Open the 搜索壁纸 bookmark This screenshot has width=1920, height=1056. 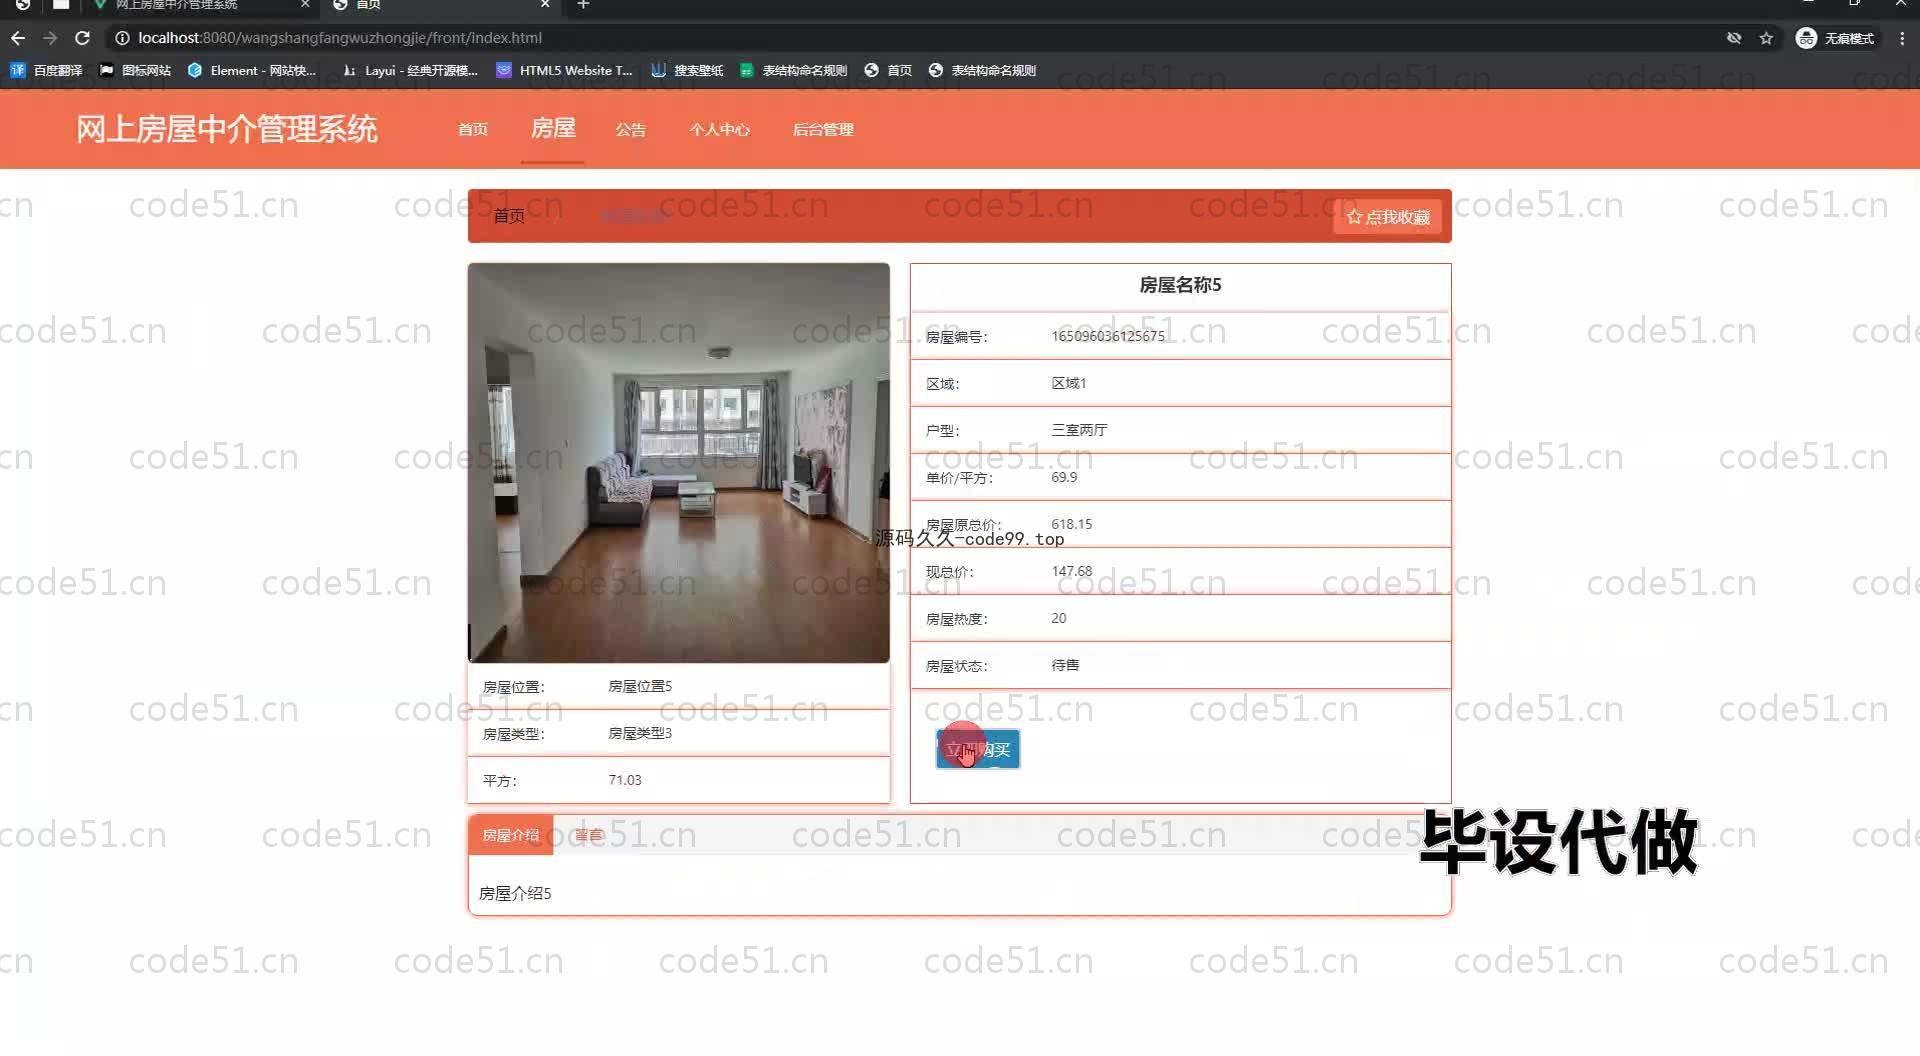687,70
